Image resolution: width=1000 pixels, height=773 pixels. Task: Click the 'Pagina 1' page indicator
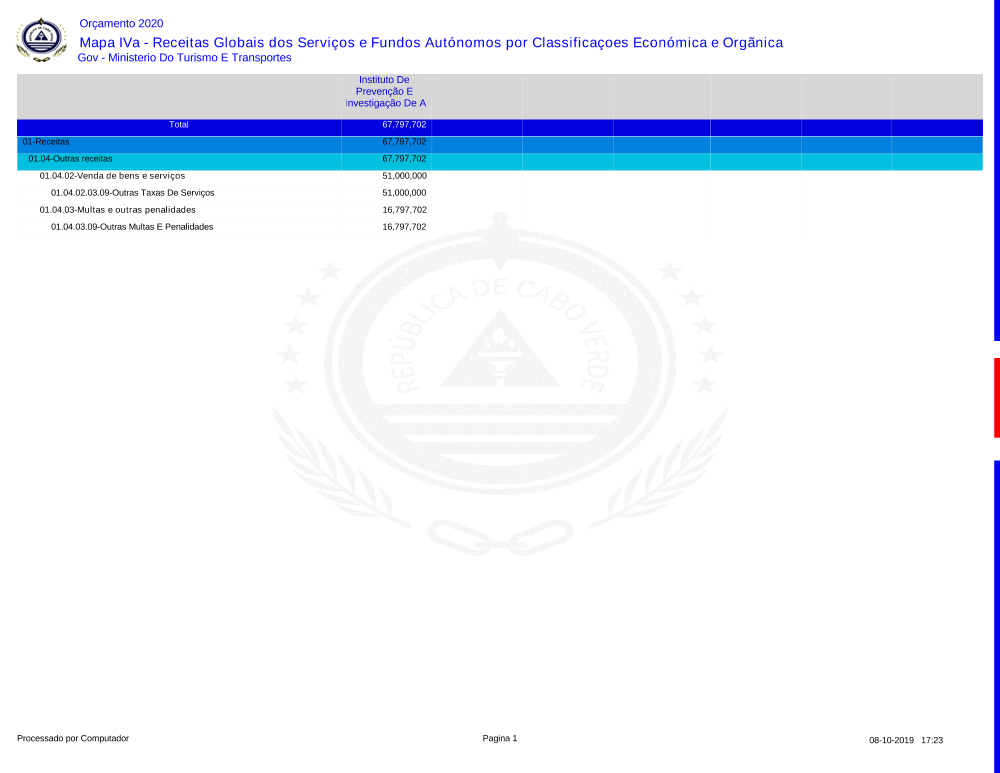[500, 738]
